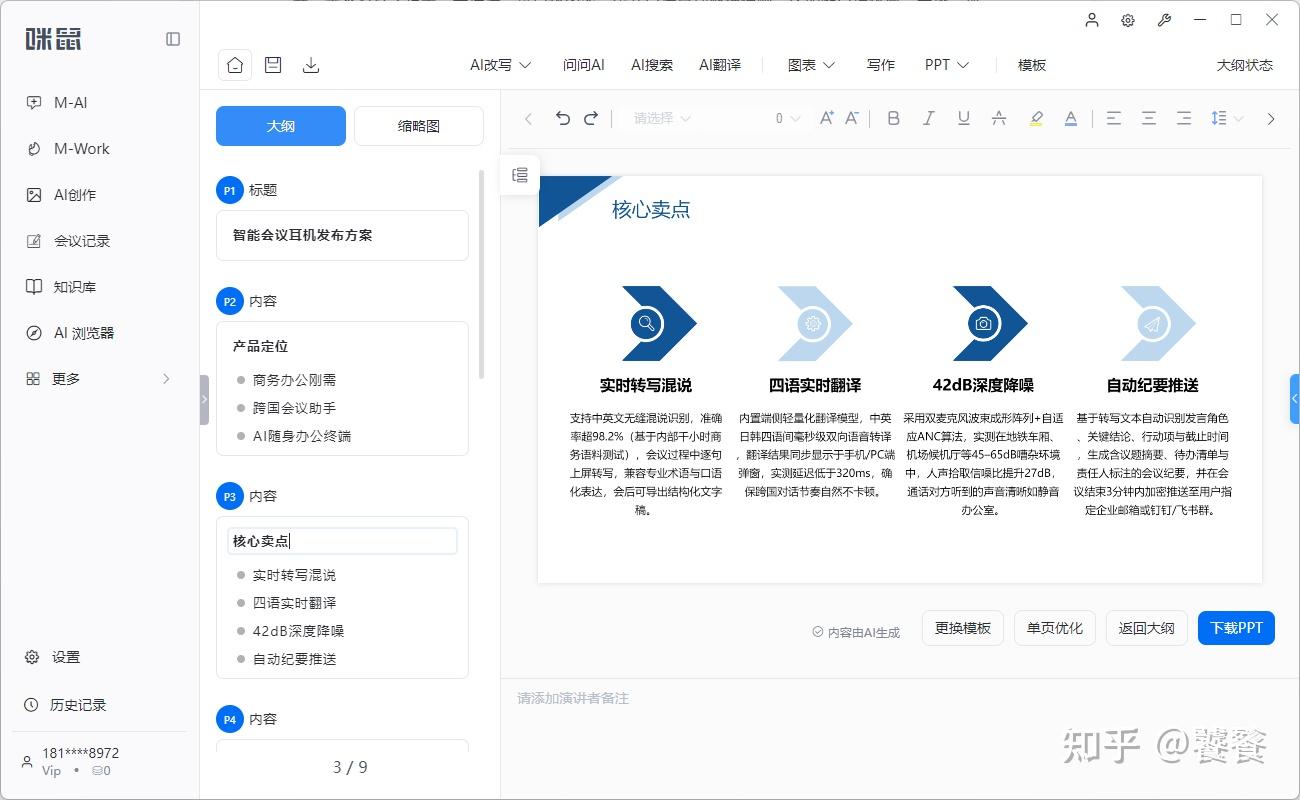Image resolution: width=1300 pixels, height=800 pixels.
Task: Click 核心卖点 title input field
Action: click(x=342, y=541)
